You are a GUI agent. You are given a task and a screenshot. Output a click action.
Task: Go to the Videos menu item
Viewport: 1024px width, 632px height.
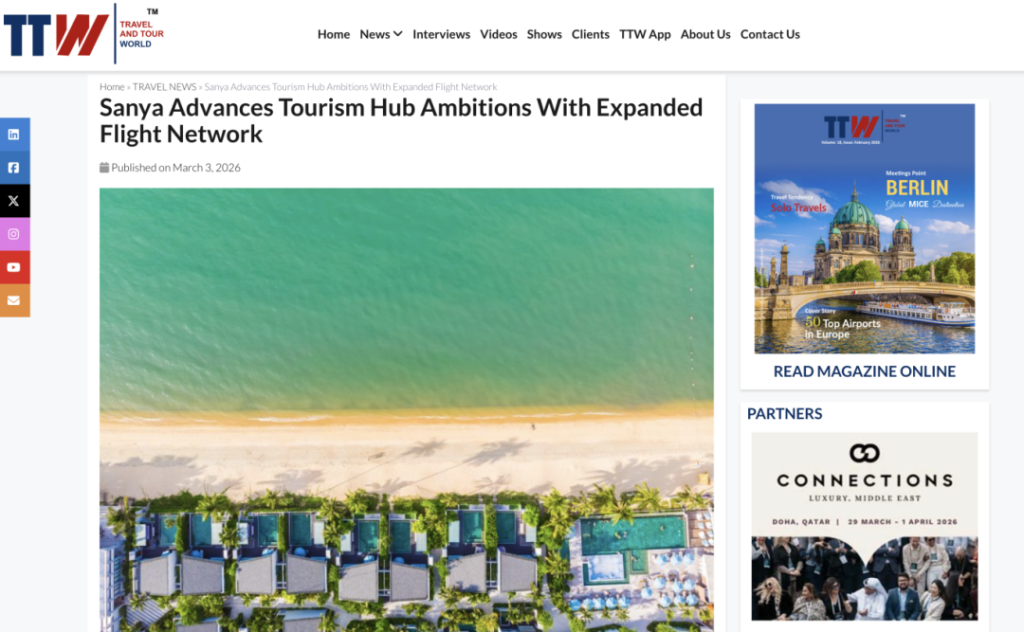click(x=498, y=34)
